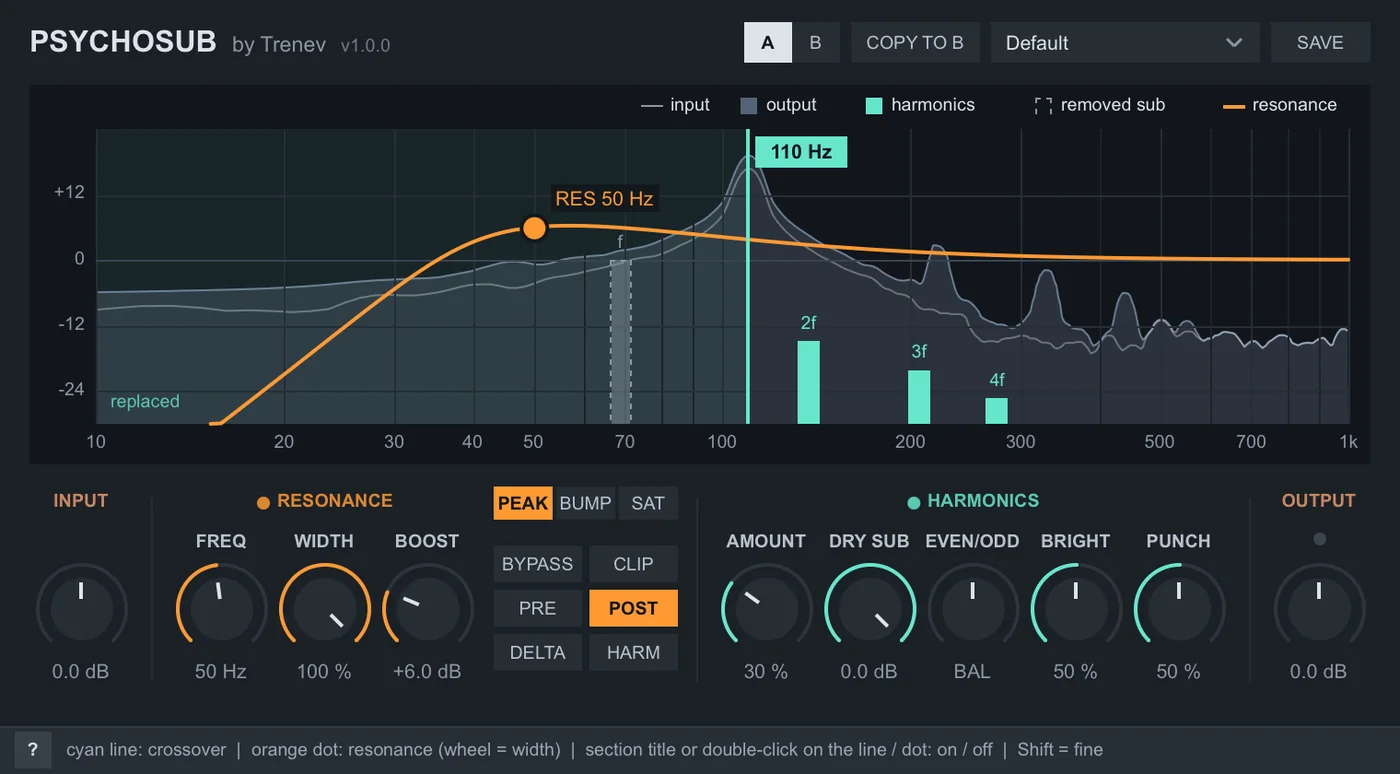Click the resonance WIDTH knob
This screenshot has height=774, width=1400.
pyautogui.click(x=324, y=608)
